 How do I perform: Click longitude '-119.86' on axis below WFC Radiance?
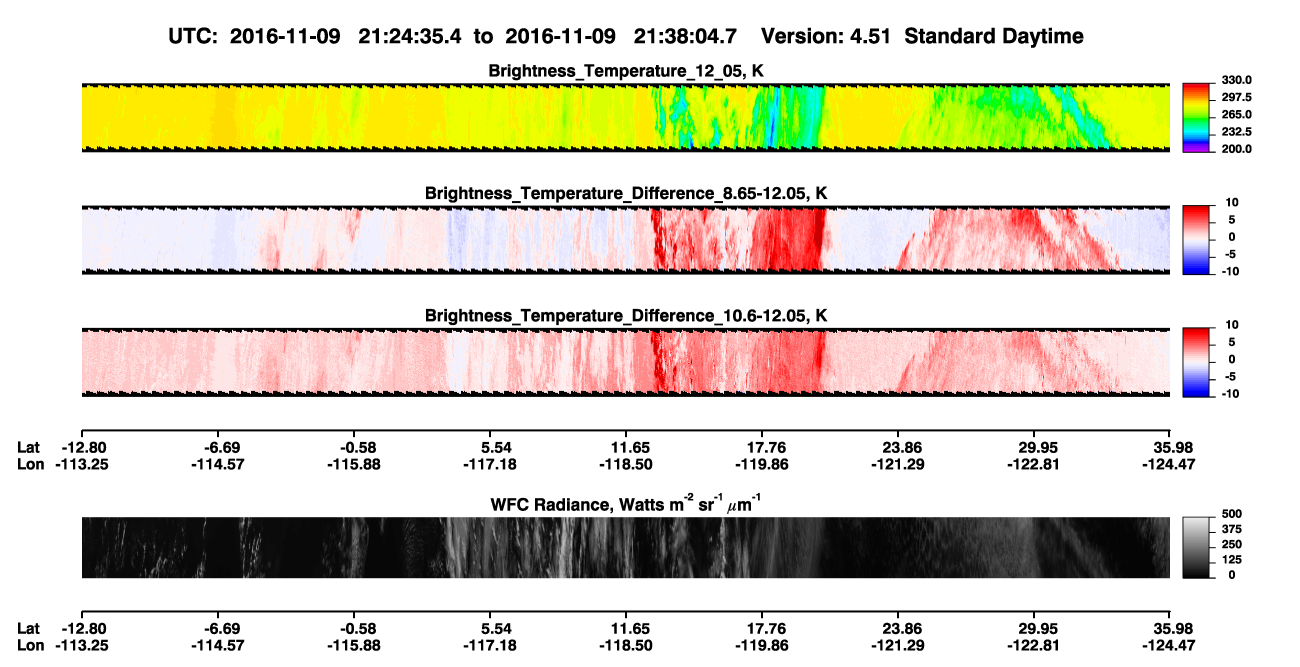[762, 645]
